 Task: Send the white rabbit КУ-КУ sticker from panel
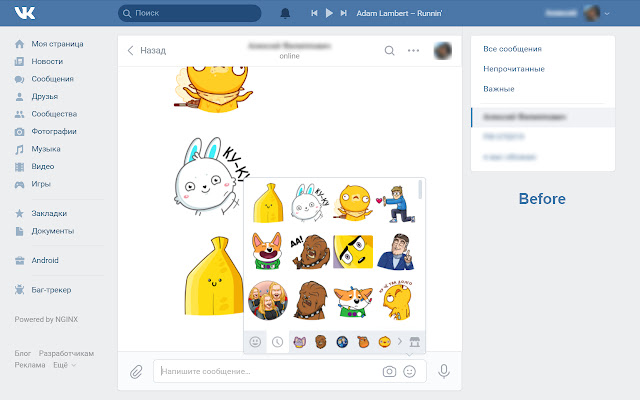(310, 202)
